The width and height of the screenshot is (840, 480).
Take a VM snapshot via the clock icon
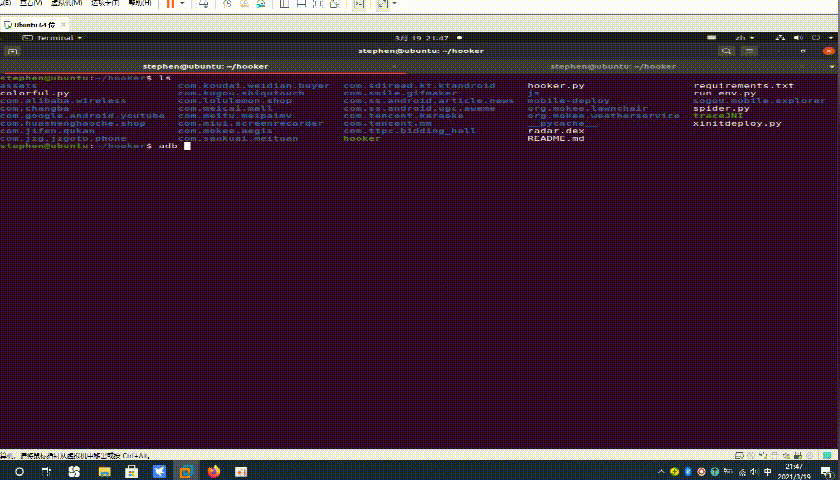(x=227, y=4)
